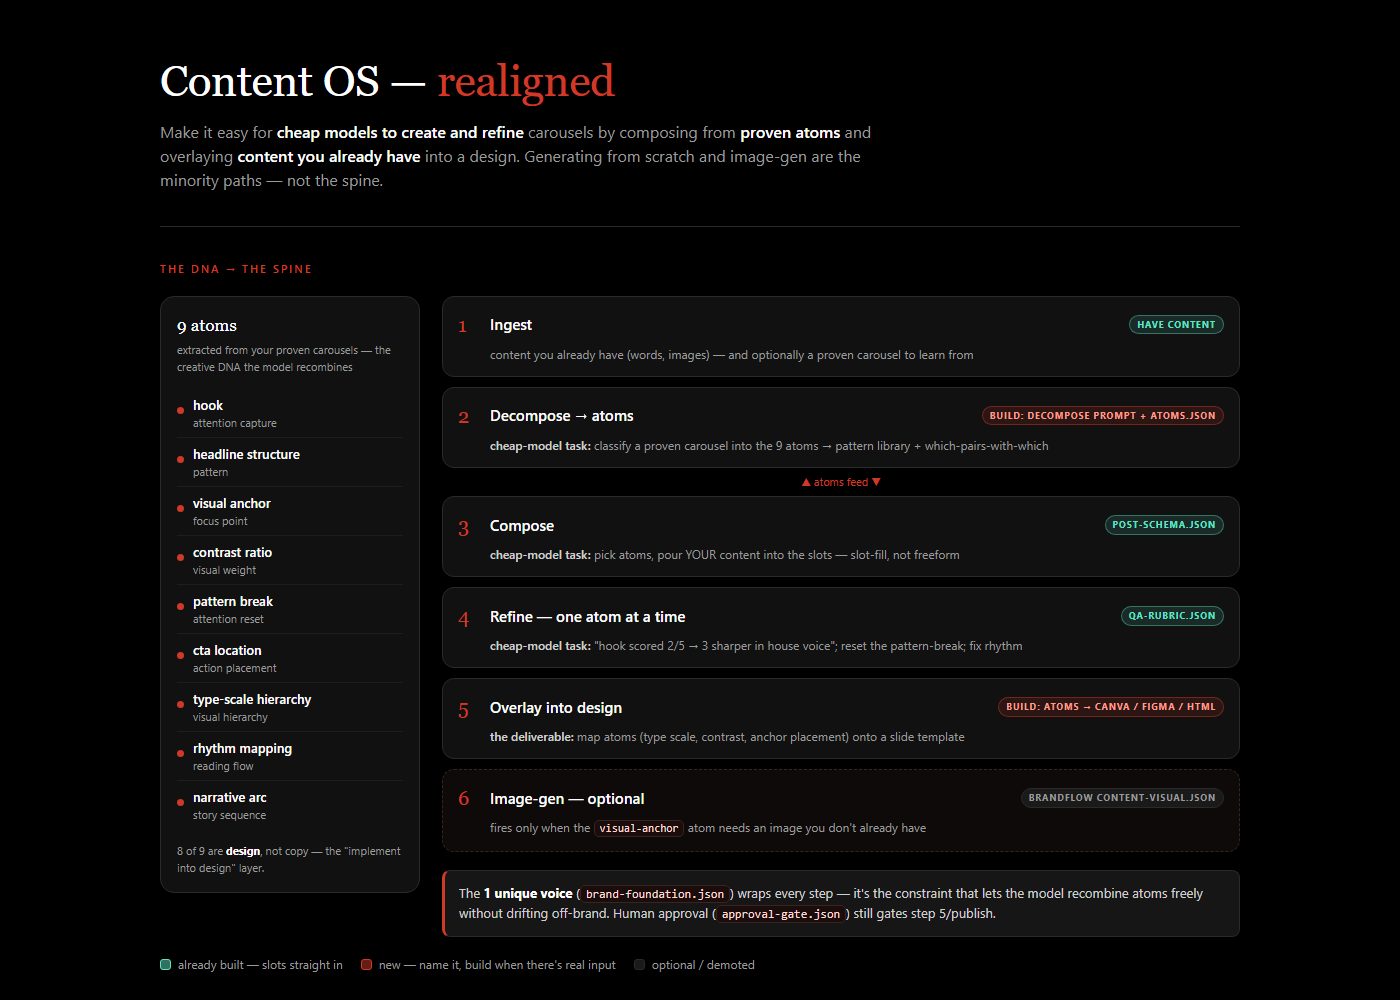Click the atoms feed arrow indicator
The width and height of the screenshot is (1400, 1000).
pyautogui.click(x=841, y=482)
